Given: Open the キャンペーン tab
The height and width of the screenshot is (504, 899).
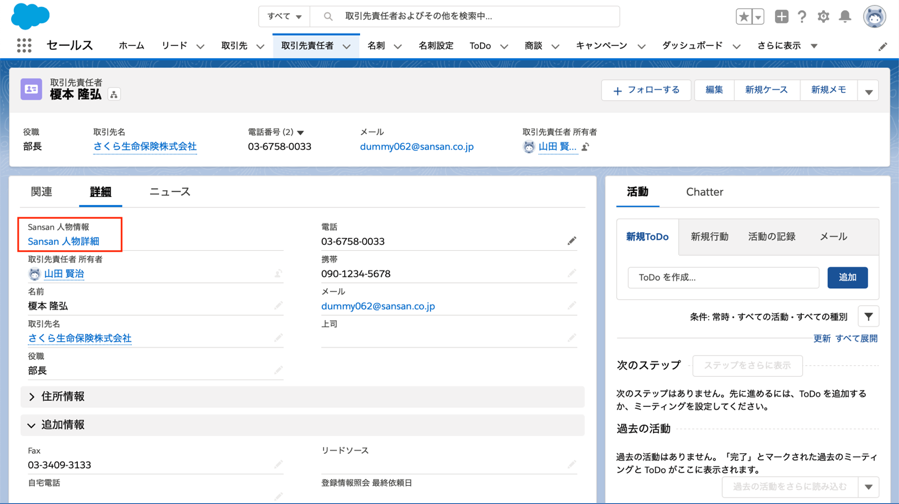Looking at the screenshot, I should coord(601,46).
